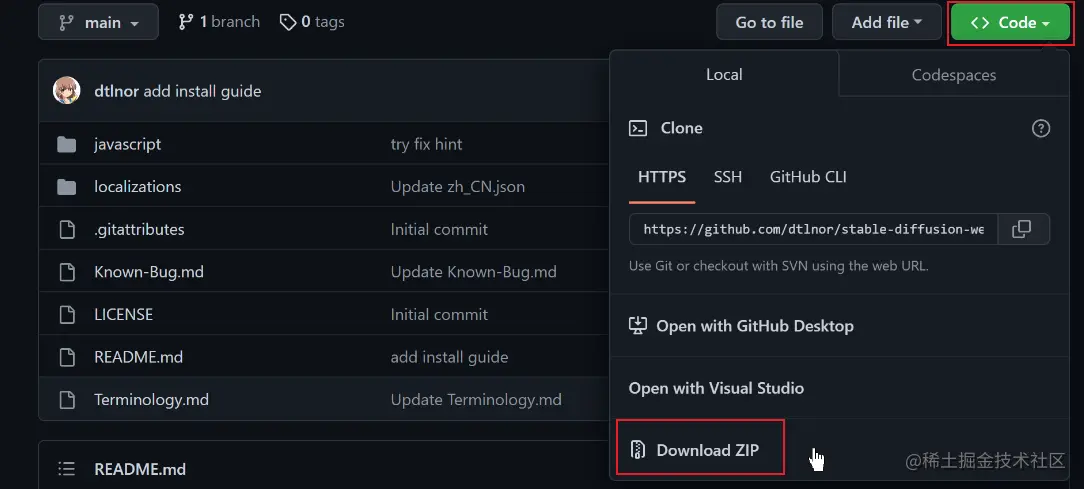This screenshot has width=1084, height=489.
Task: Open Initial commit for LICENSE
Action: (x=439, y=315)
